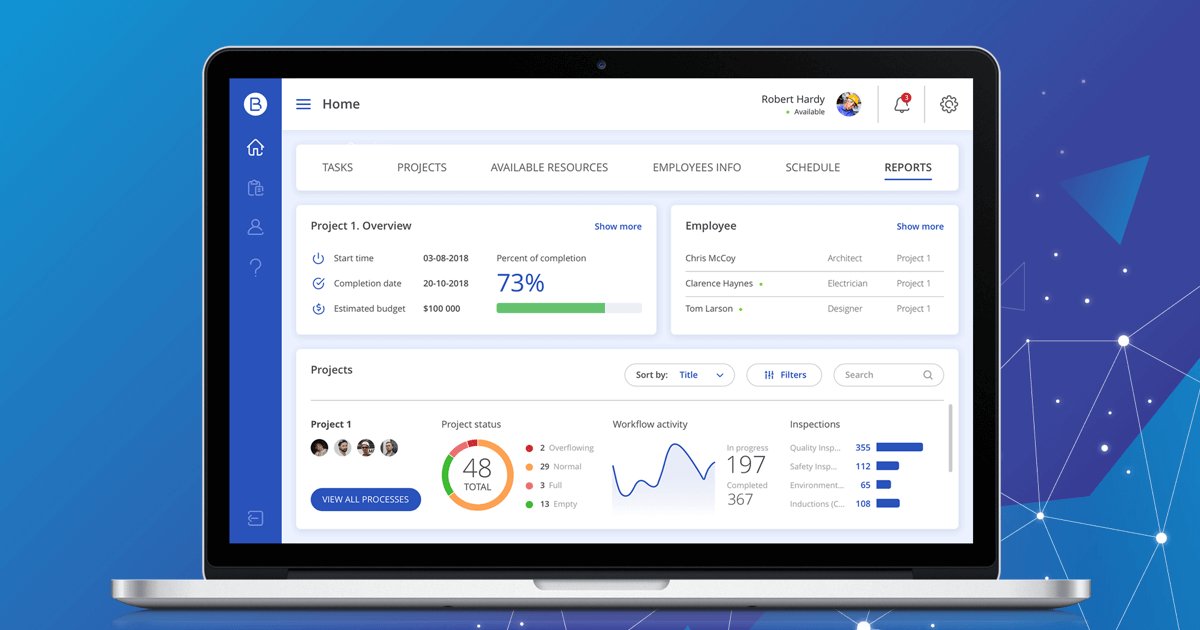1200x630 pixels.
Task: Click the Estimated budget $100 000 value
Action: pos(441,309)
